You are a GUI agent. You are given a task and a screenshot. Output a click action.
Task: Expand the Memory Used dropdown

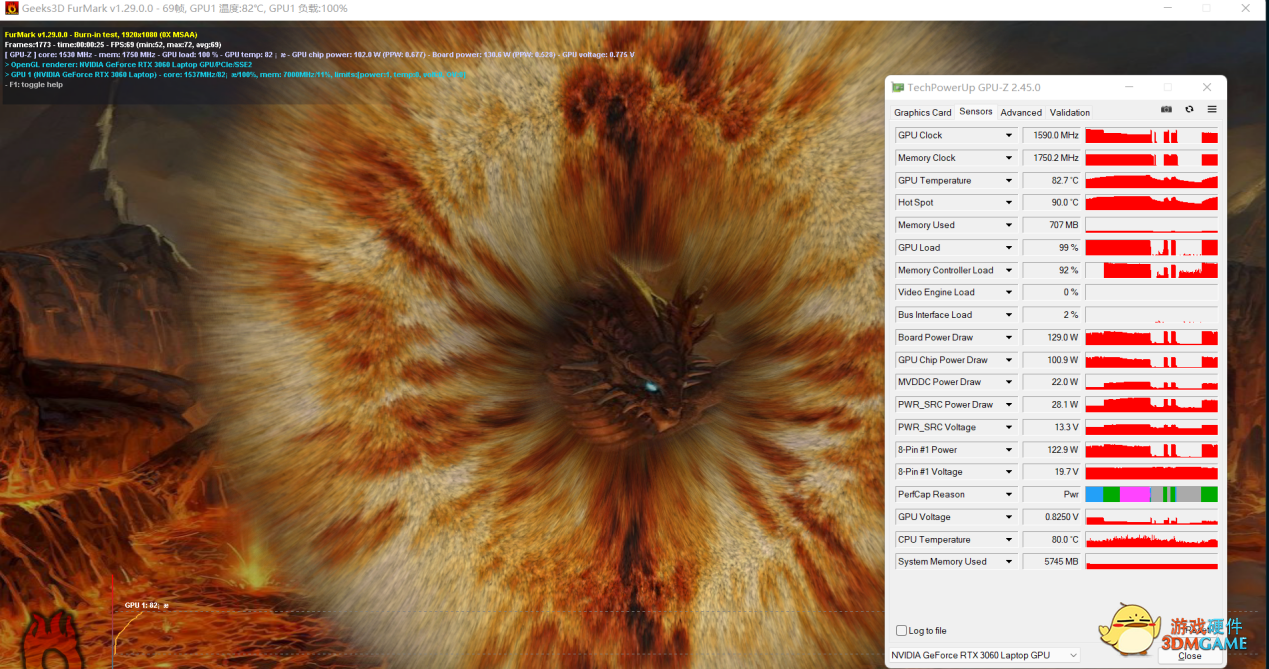(x=1009, y=225)
